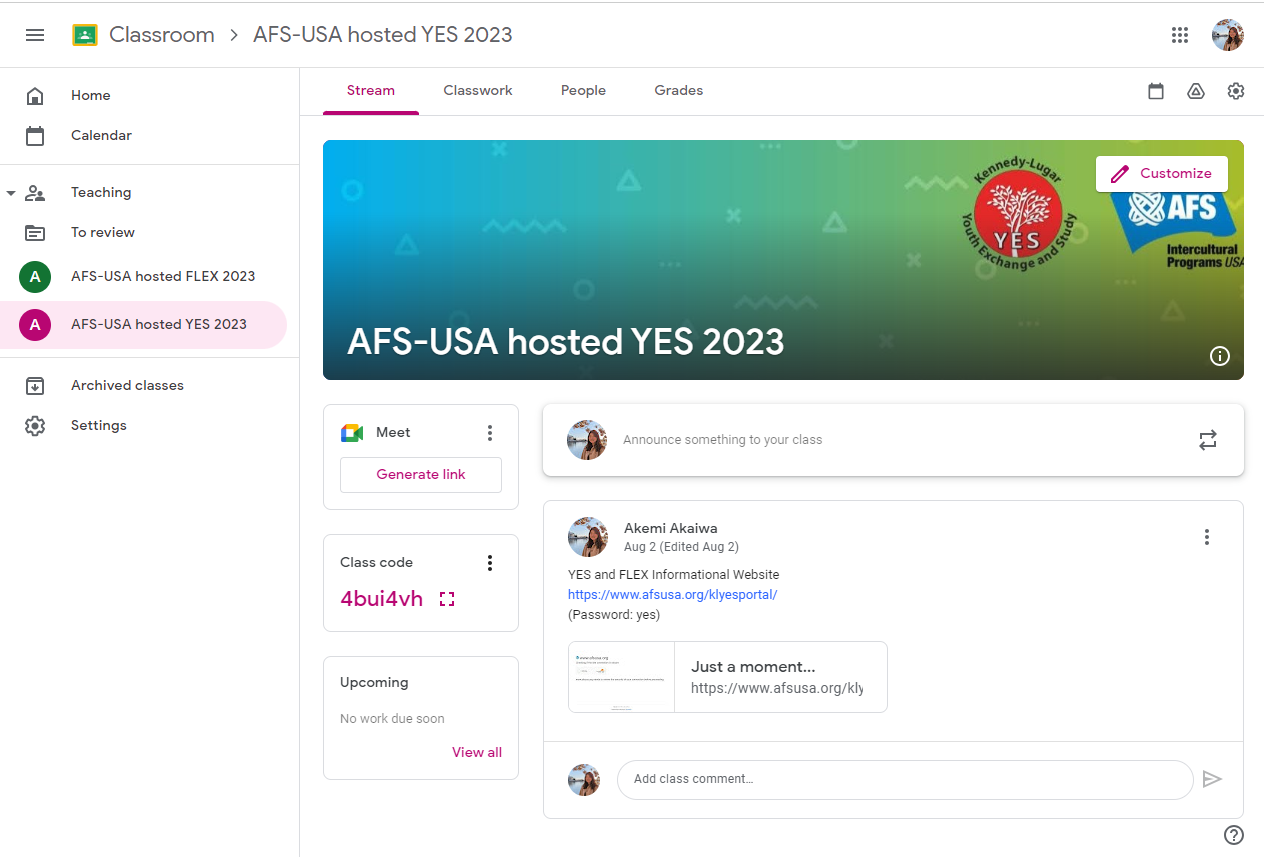Click the Google Classroom logo icon
The width and height of the screenshot is (1264, 857).
tap(85, 35)
